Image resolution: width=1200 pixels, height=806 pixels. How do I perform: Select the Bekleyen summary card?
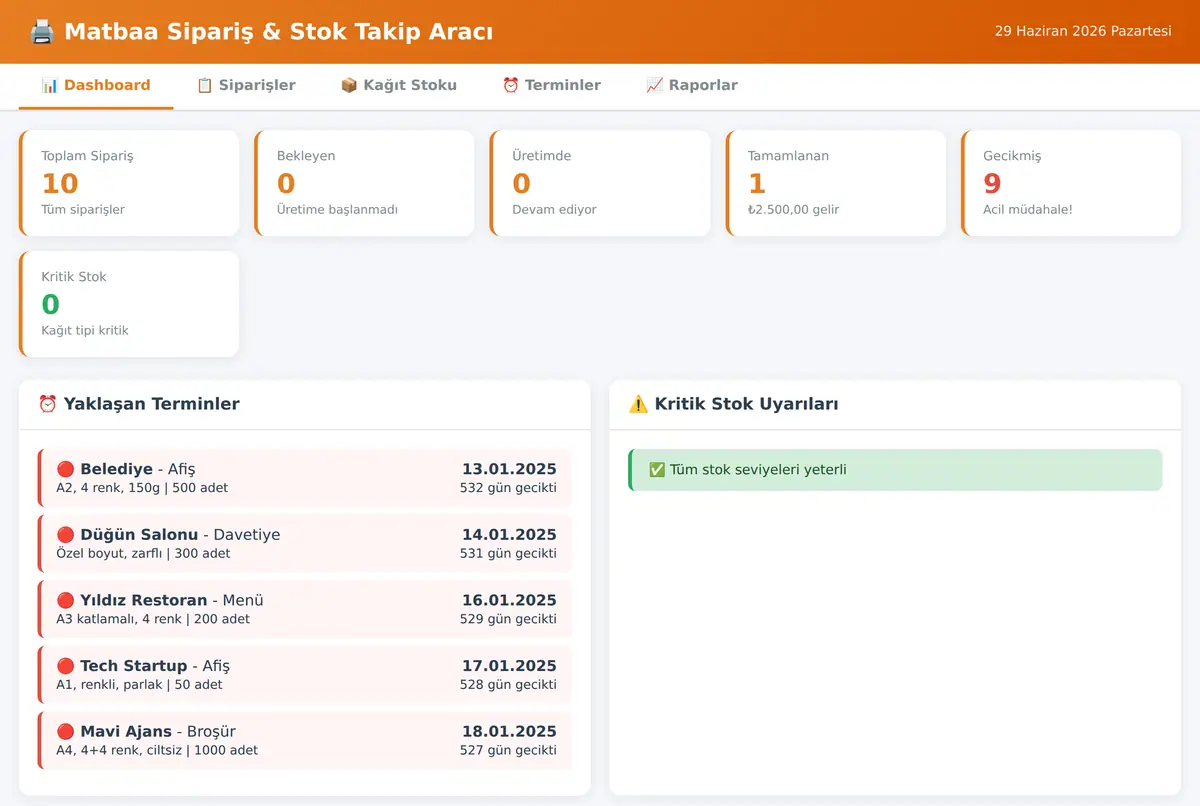pos(365,183)
